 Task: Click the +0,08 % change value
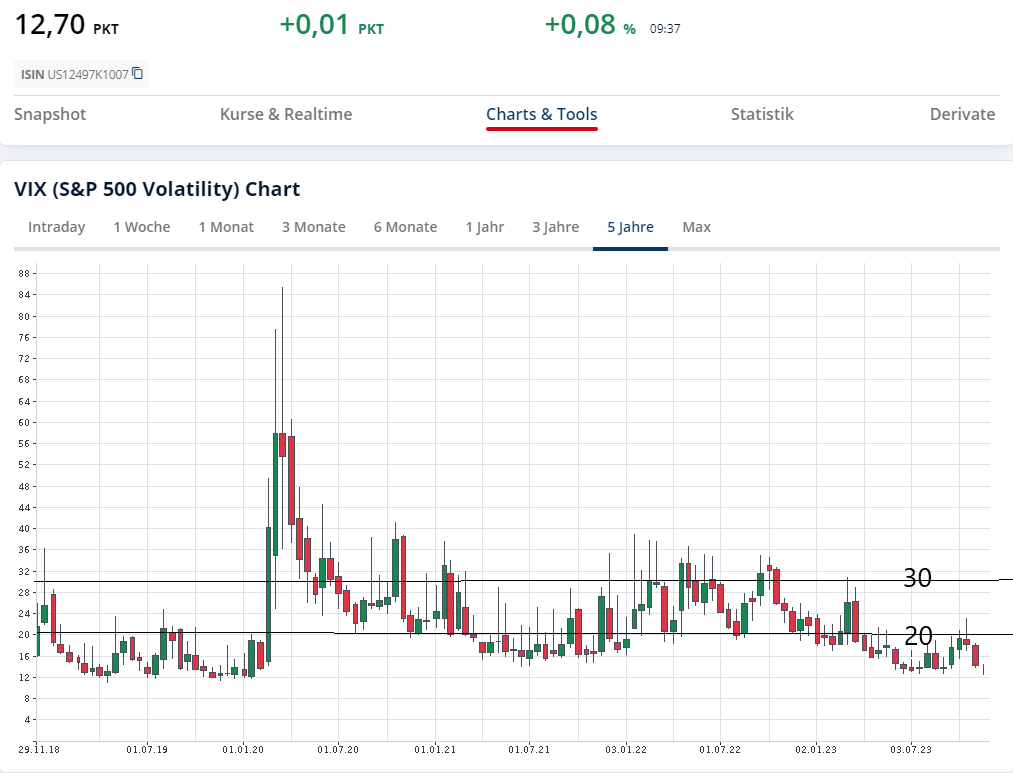tap(590, 25)
